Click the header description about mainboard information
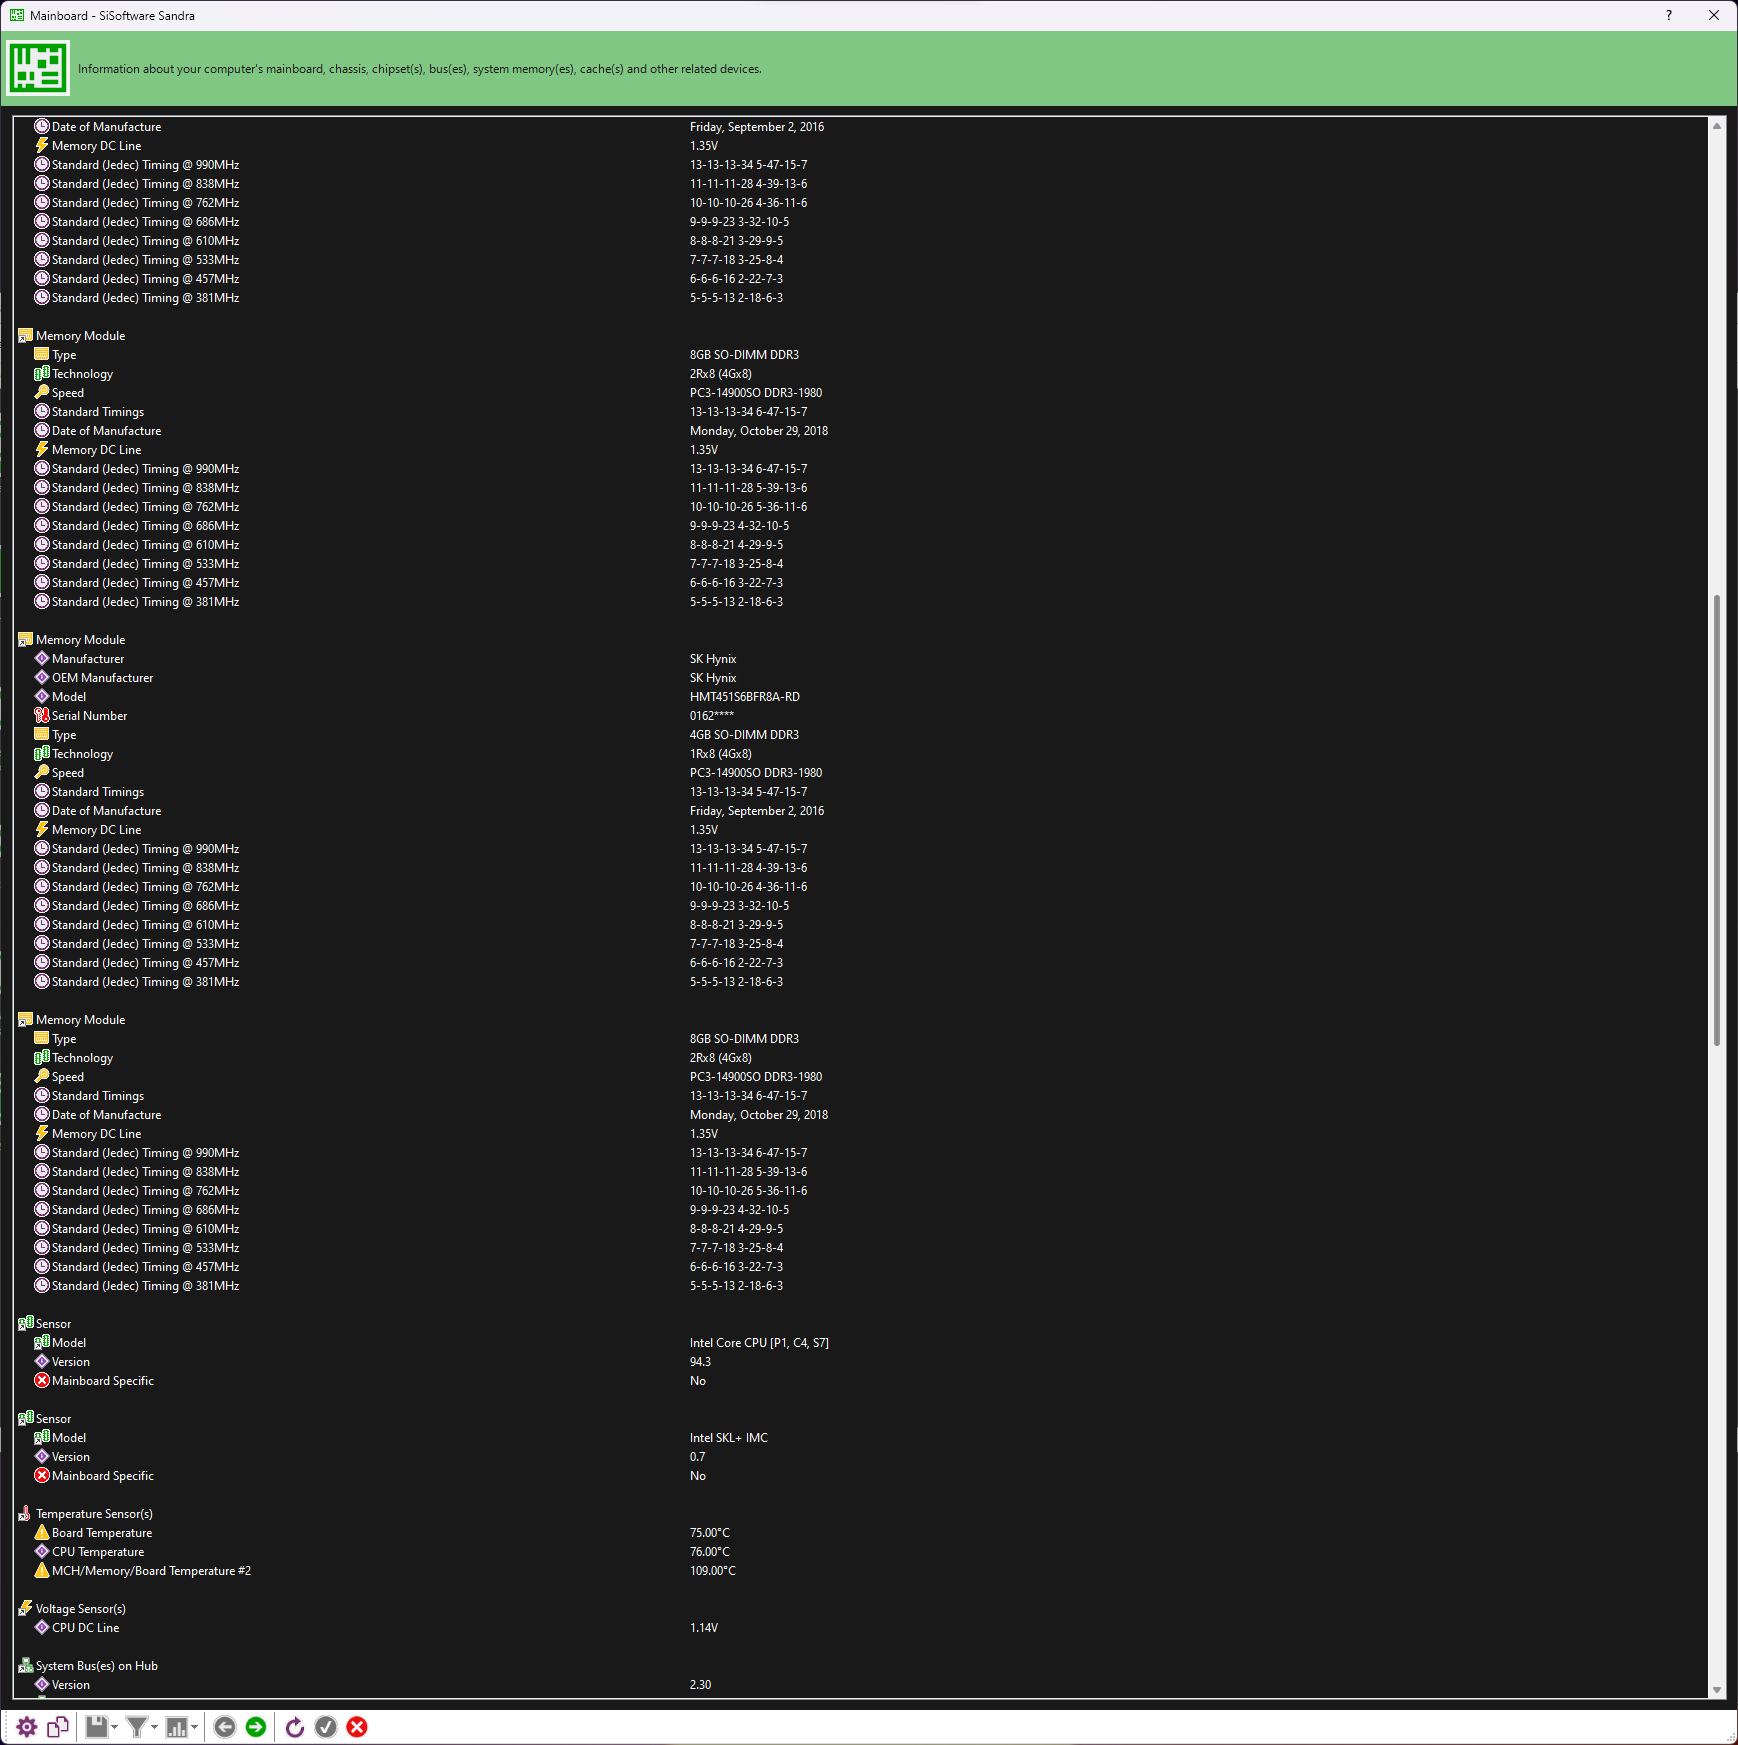 point(420,69)
